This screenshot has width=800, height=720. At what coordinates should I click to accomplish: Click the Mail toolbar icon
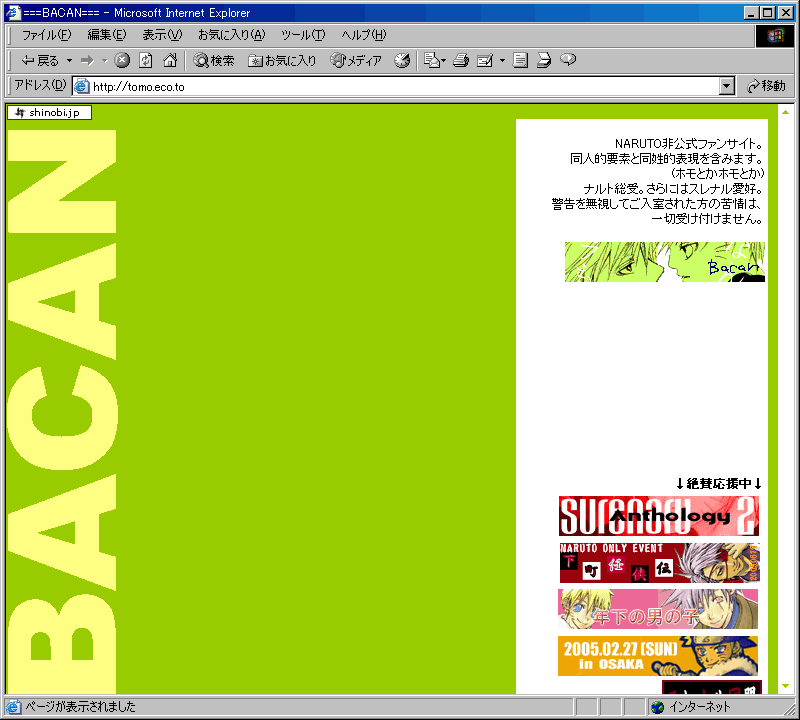tap(432, 61)
